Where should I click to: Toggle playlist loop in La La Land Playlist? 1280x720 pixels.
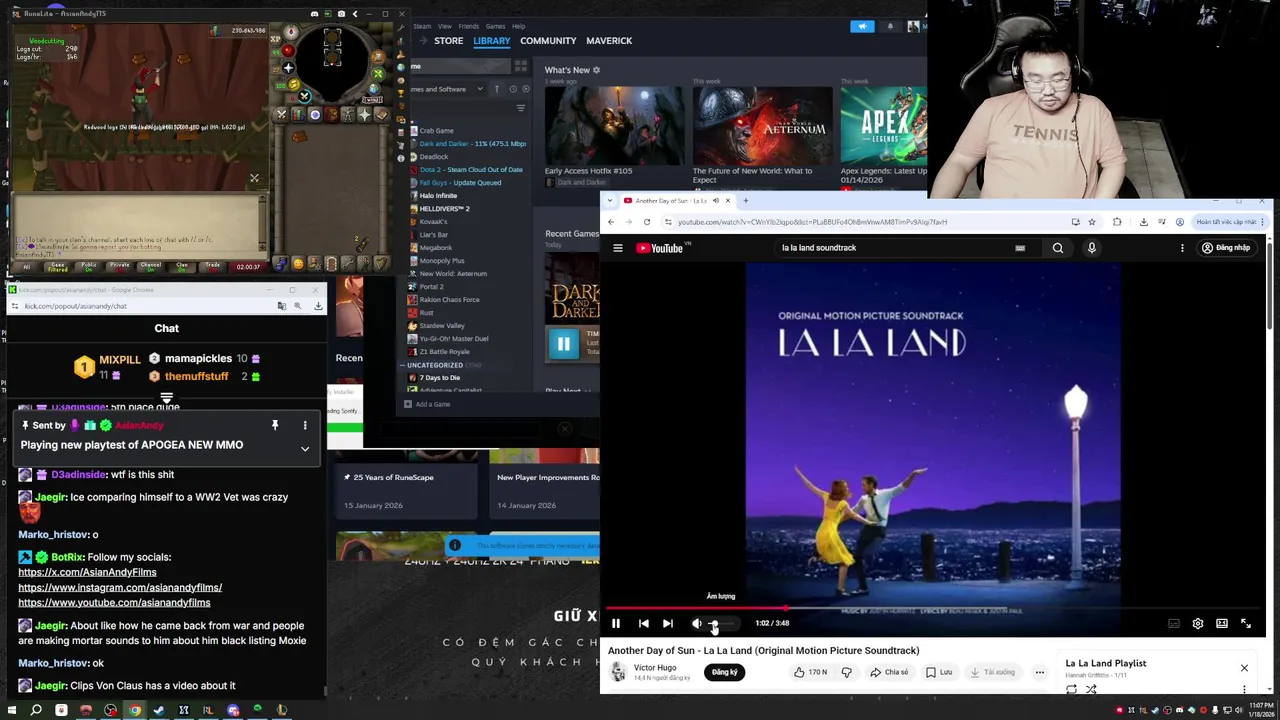[1071, 689]
